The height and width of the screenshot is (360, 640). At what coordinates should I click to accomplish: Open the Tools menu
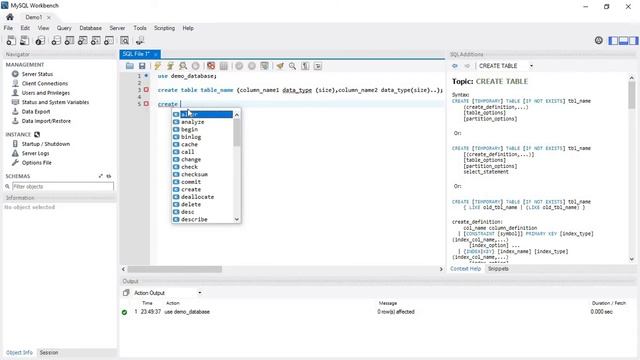click(x=140, y=28)
